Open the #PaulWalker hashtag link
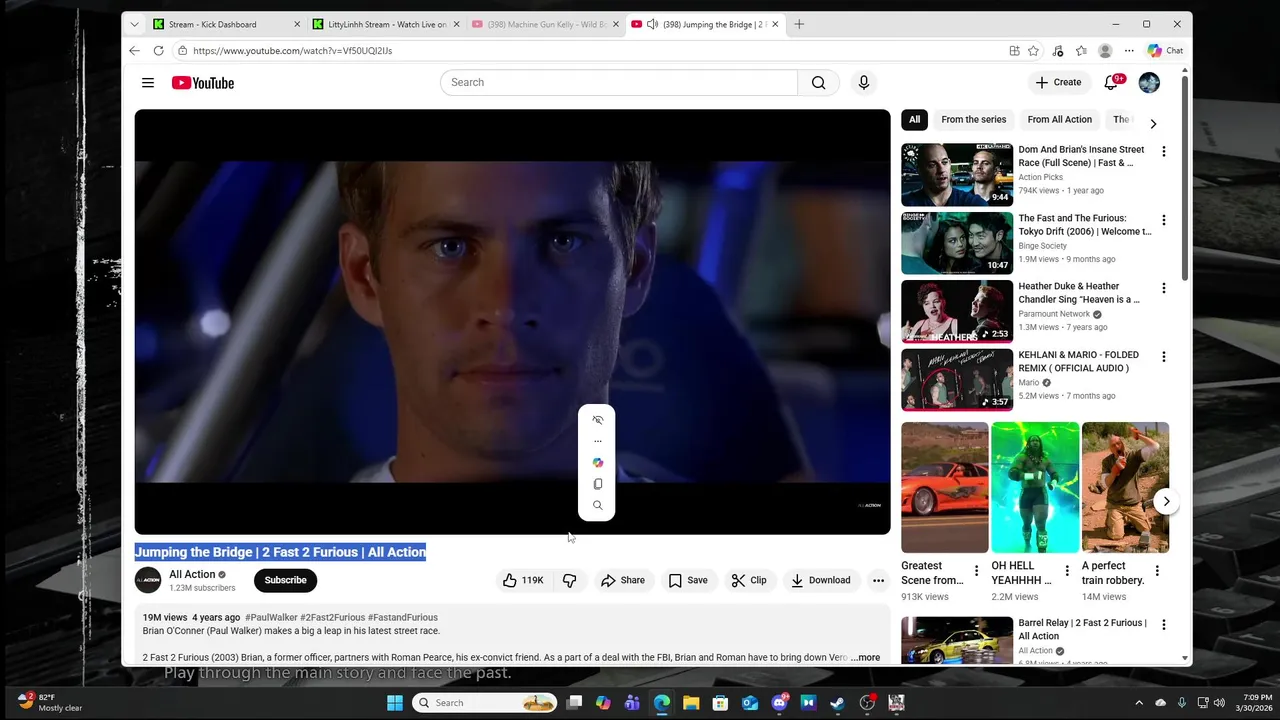 pyautogui.click(x=271, y=618)
